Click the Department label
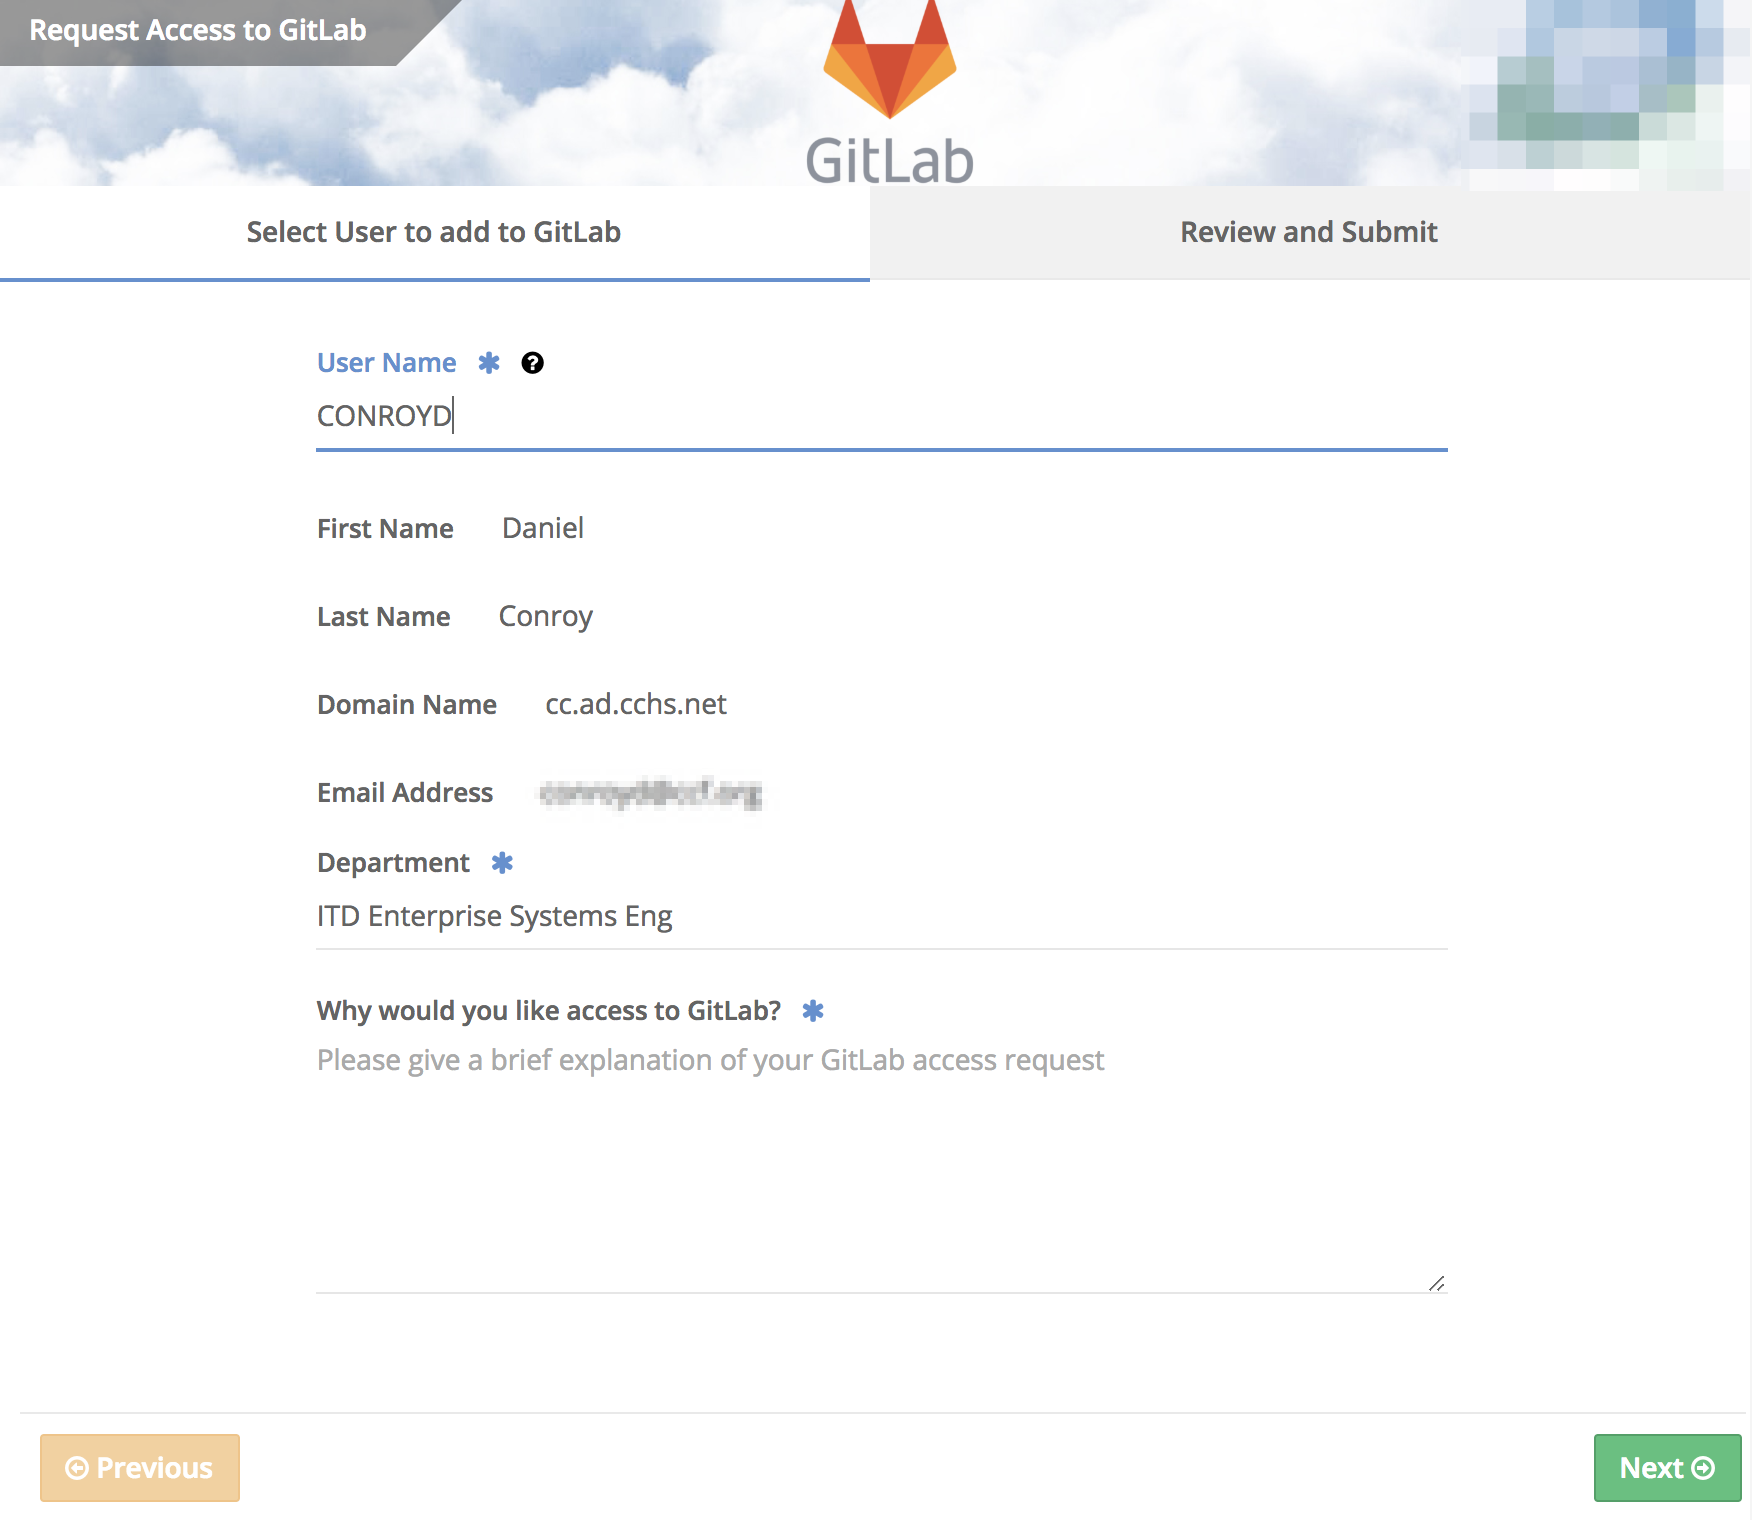The width and height of the screenshot is (1752, 1520). [393, 863]
